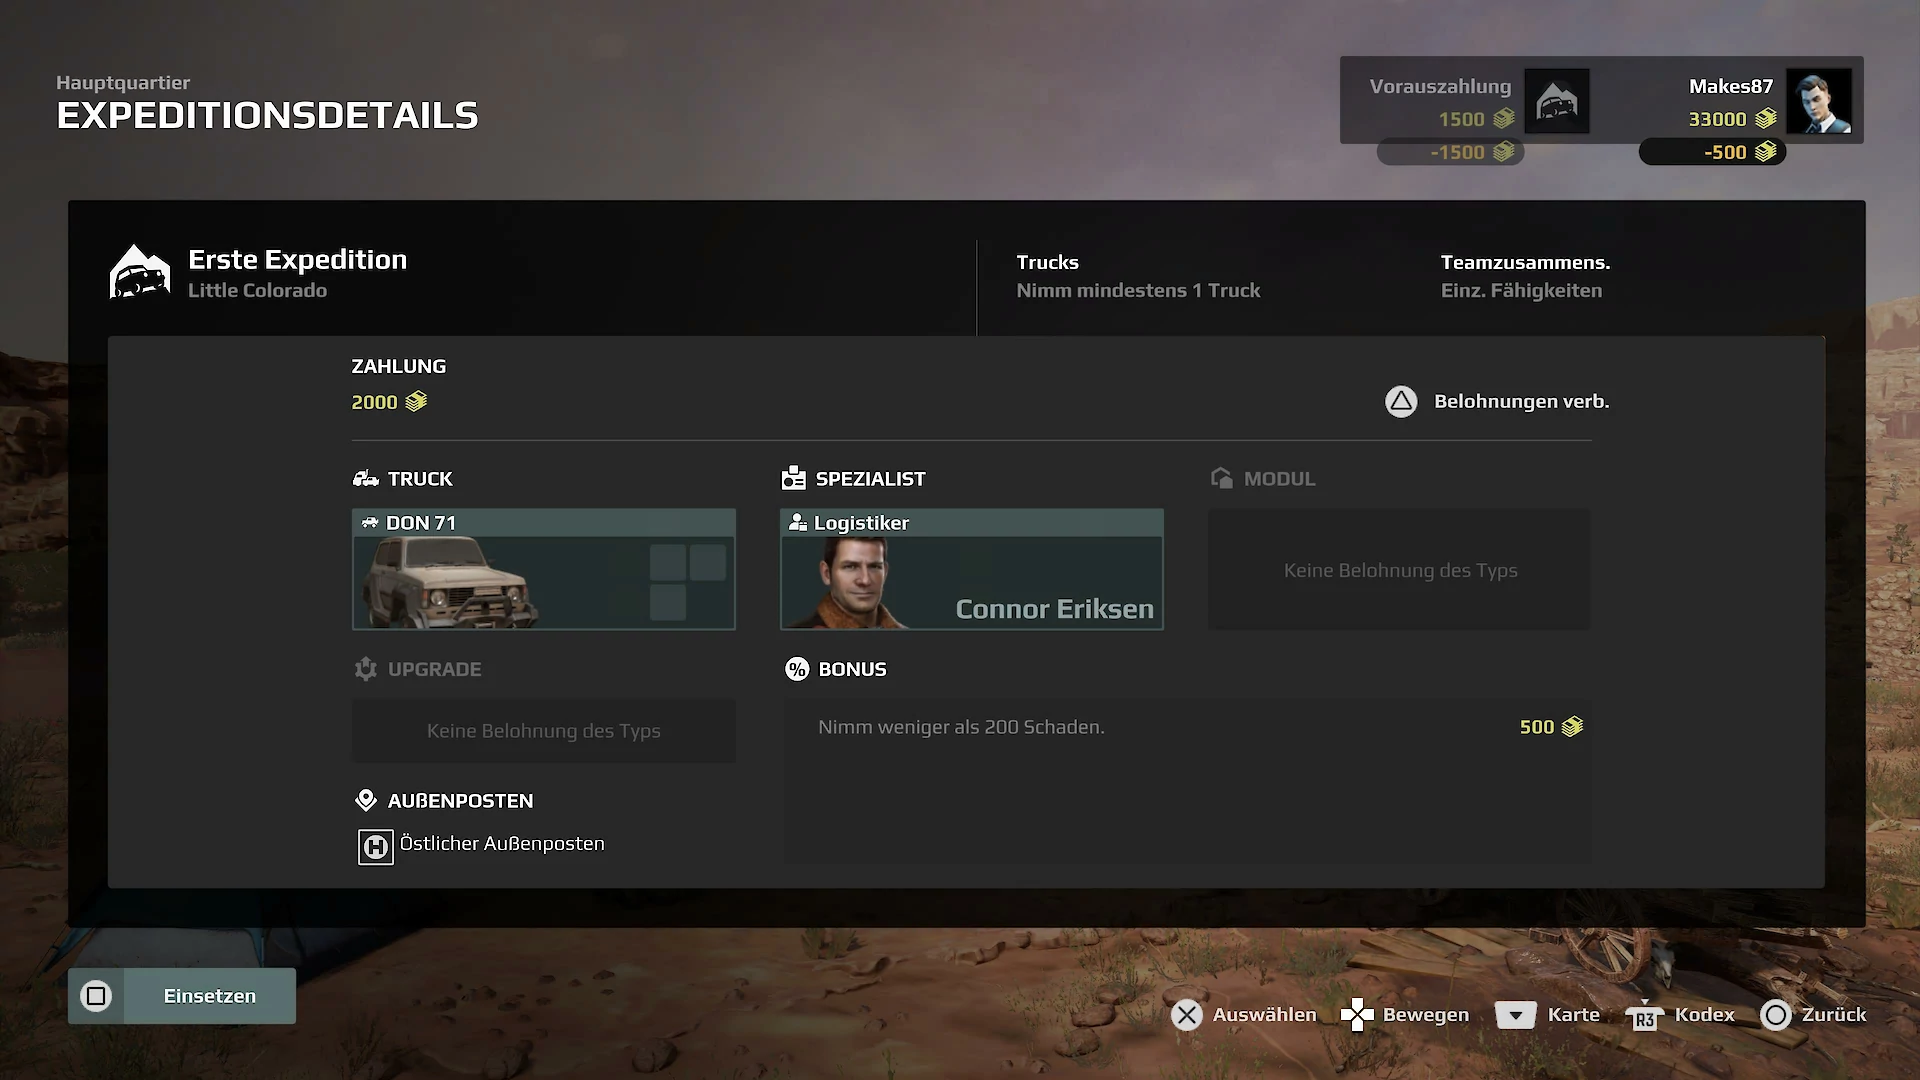Click the empty Modul reward slot

[x=1399, y=569]
